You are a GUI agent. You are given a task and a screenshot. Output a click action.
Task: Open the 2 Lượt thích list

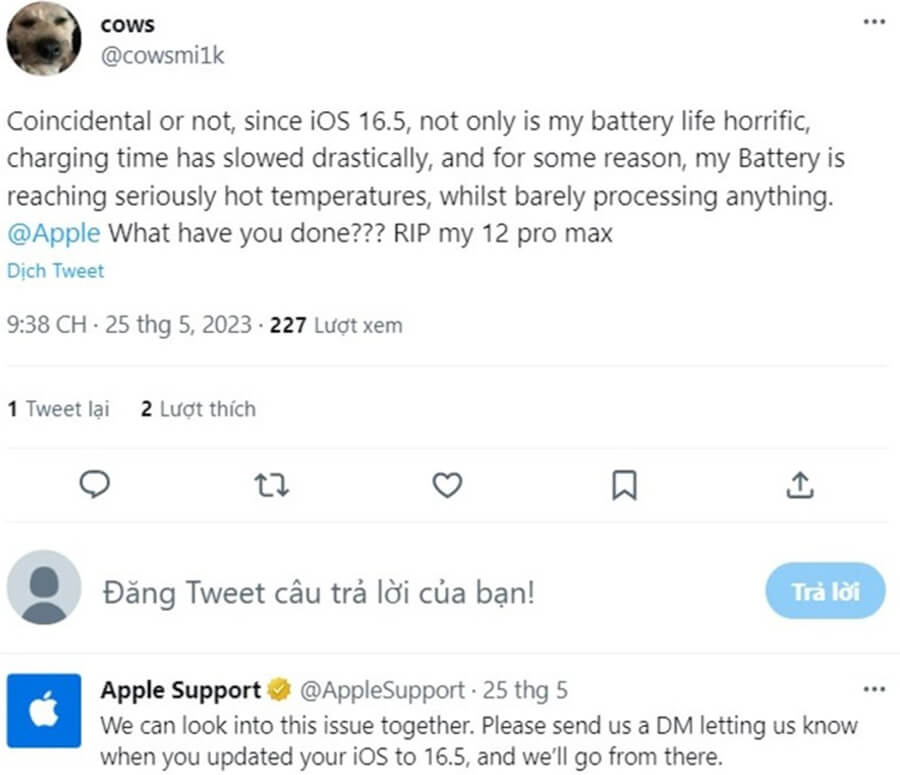tap(196, 409)
